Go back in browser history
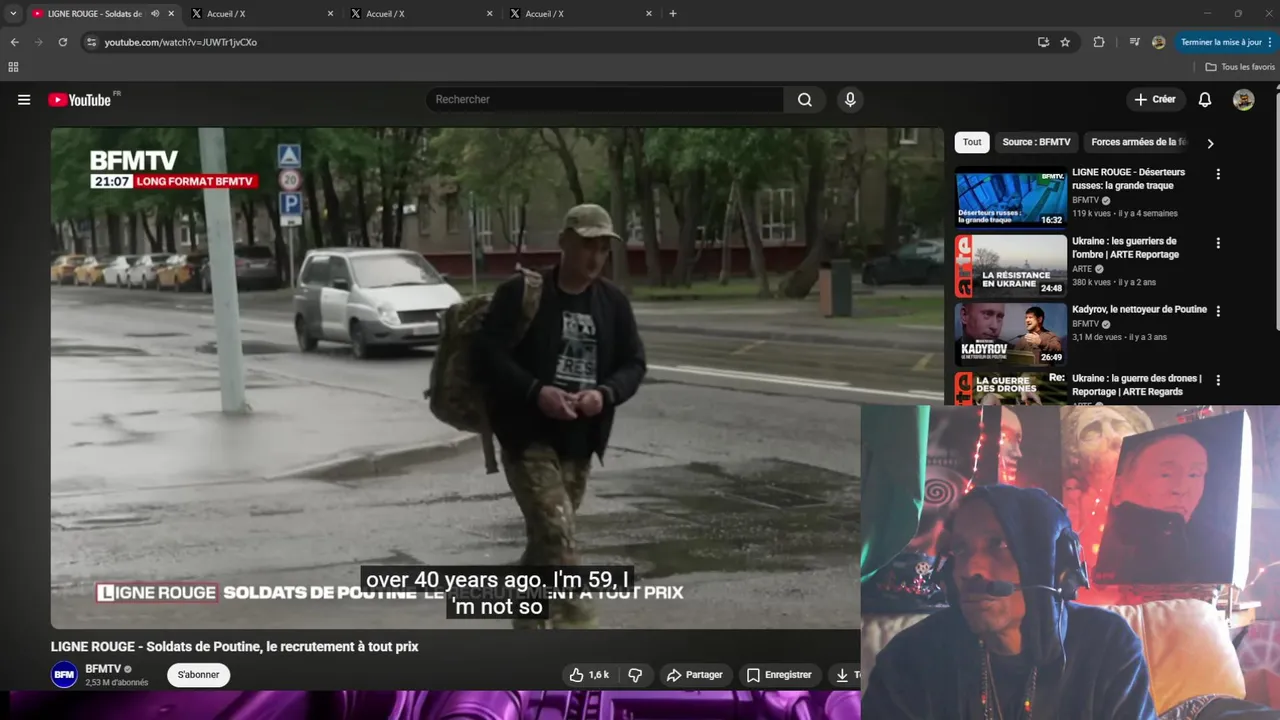 tap(14, 42)
